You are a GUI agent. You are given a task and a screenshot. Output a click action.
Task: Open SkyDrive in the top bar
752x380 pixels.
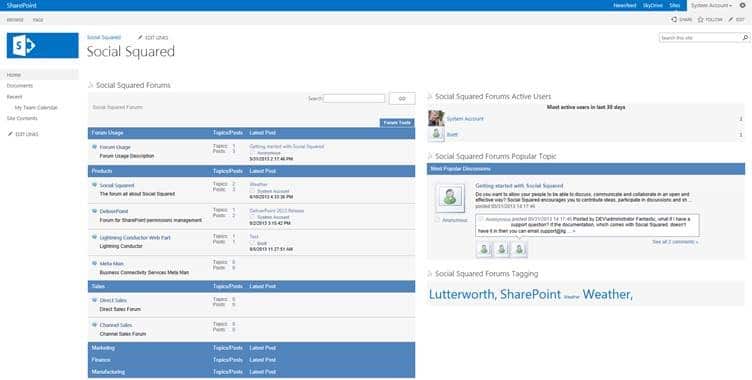(653, 5)
